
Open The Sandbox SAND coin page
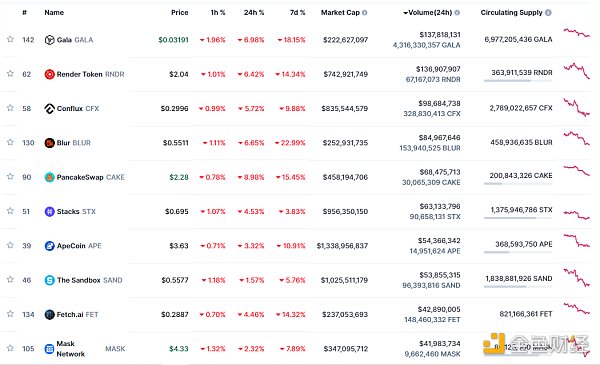click(90, 280)
